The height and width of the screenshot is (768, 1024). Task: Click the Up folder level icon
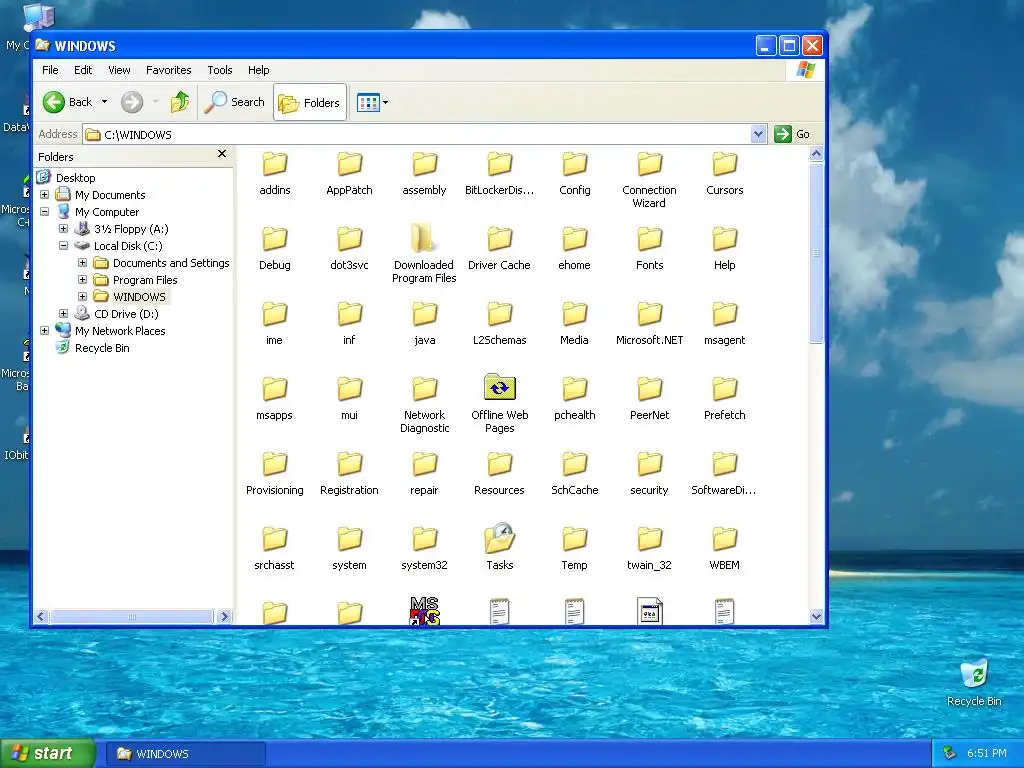click(x=180, y=102)
